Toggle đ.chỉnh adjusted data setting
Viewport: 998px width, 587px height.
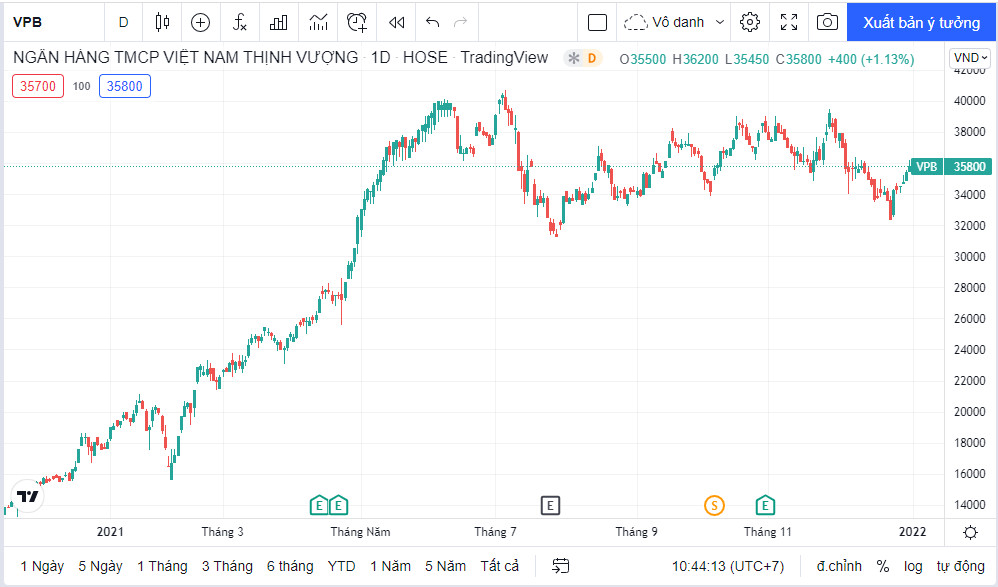839,566
